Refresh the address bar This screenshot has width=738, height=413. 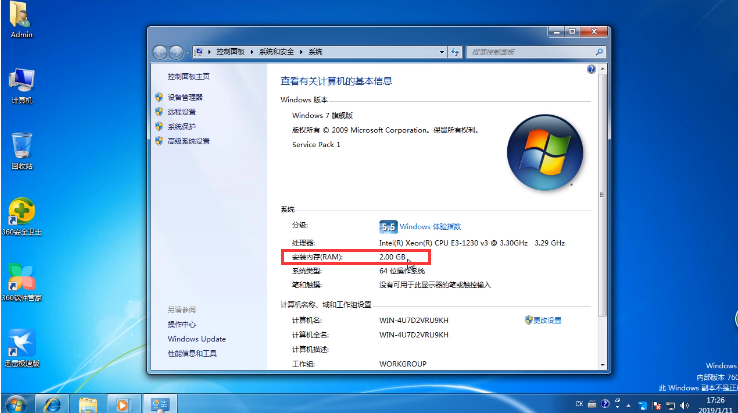click(x=455, y=52)
